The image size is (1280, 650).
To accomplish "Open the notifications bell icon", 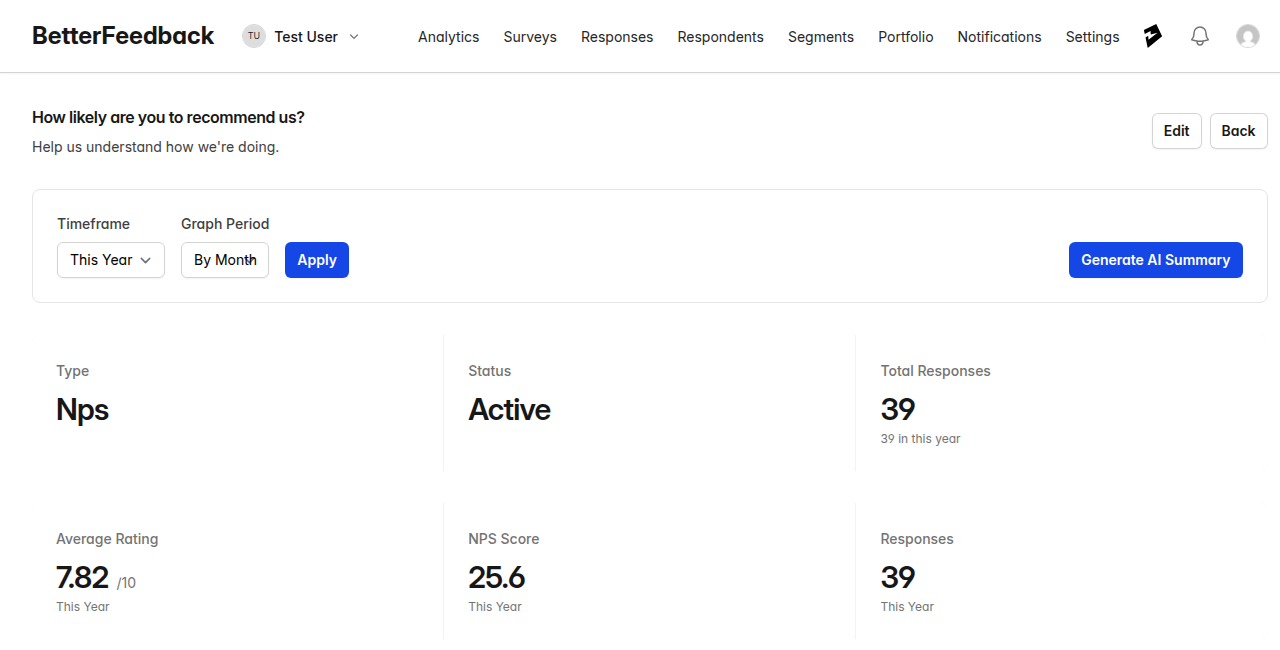I will [1200, 36].
